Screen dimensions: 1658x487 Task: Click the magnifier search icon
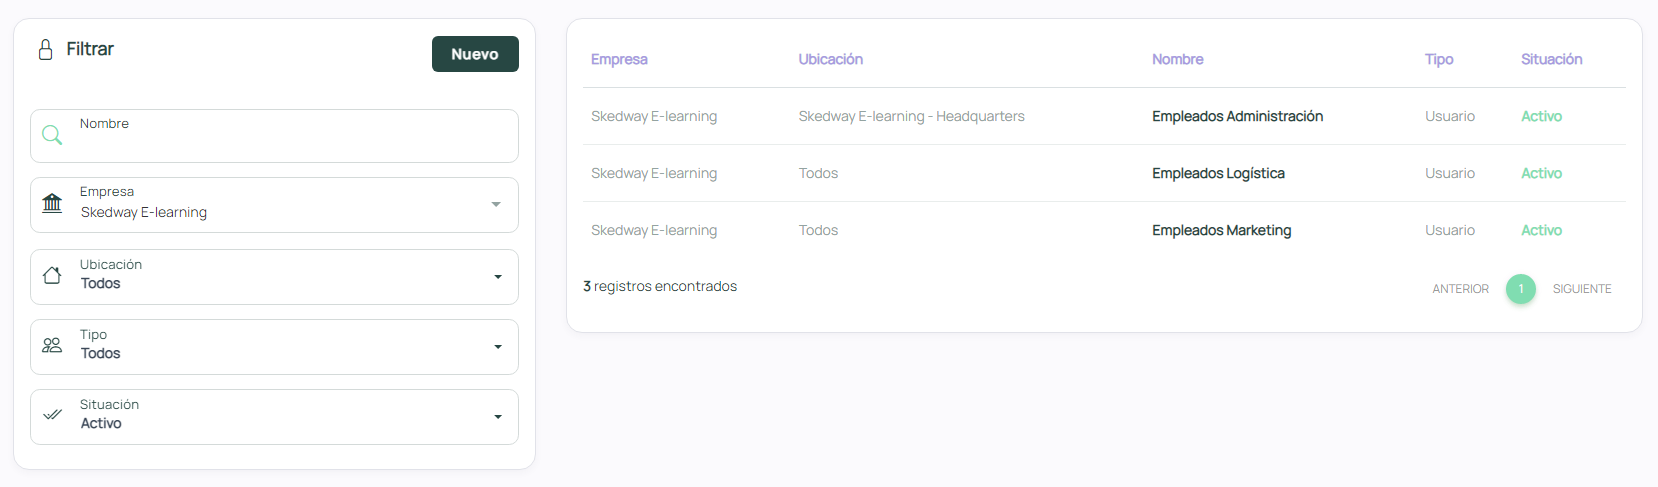[x=52, y=135]
